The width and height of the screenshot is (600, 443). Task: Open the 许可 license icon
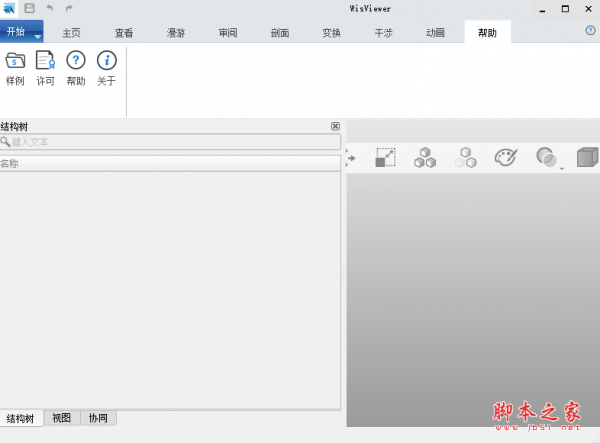(45, 61)
